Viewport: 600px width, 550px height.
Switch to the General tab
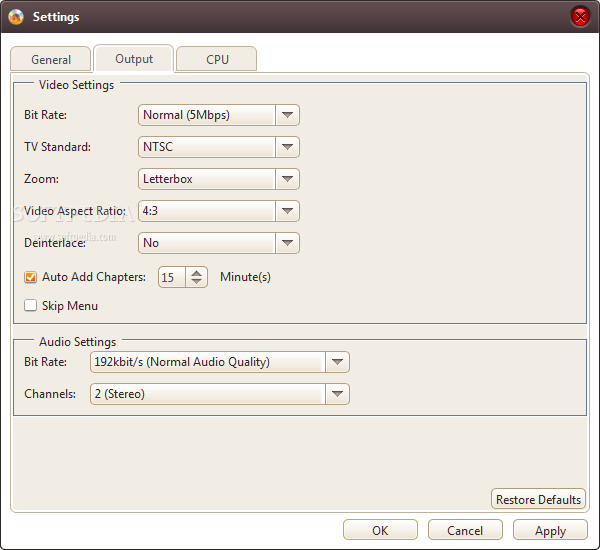coord(51,59)
